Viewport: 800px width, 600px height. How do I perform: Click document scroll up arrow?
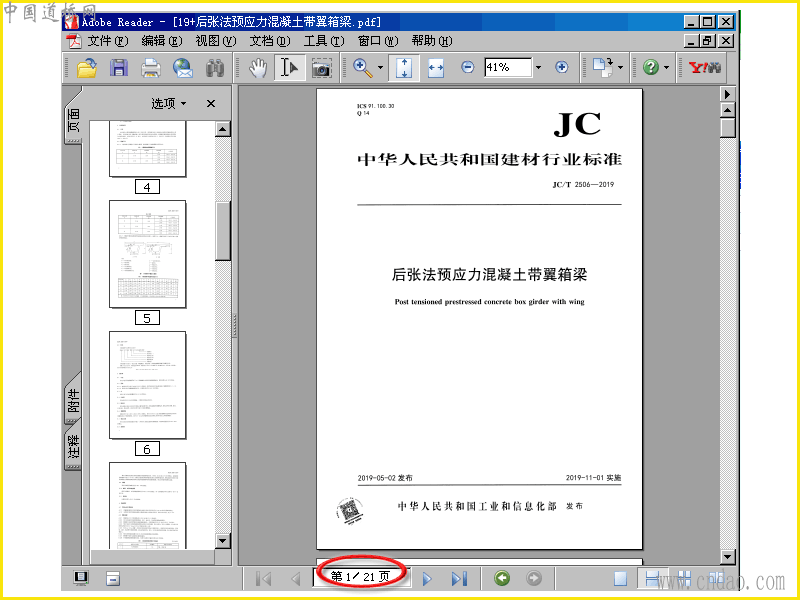(728, 110)
